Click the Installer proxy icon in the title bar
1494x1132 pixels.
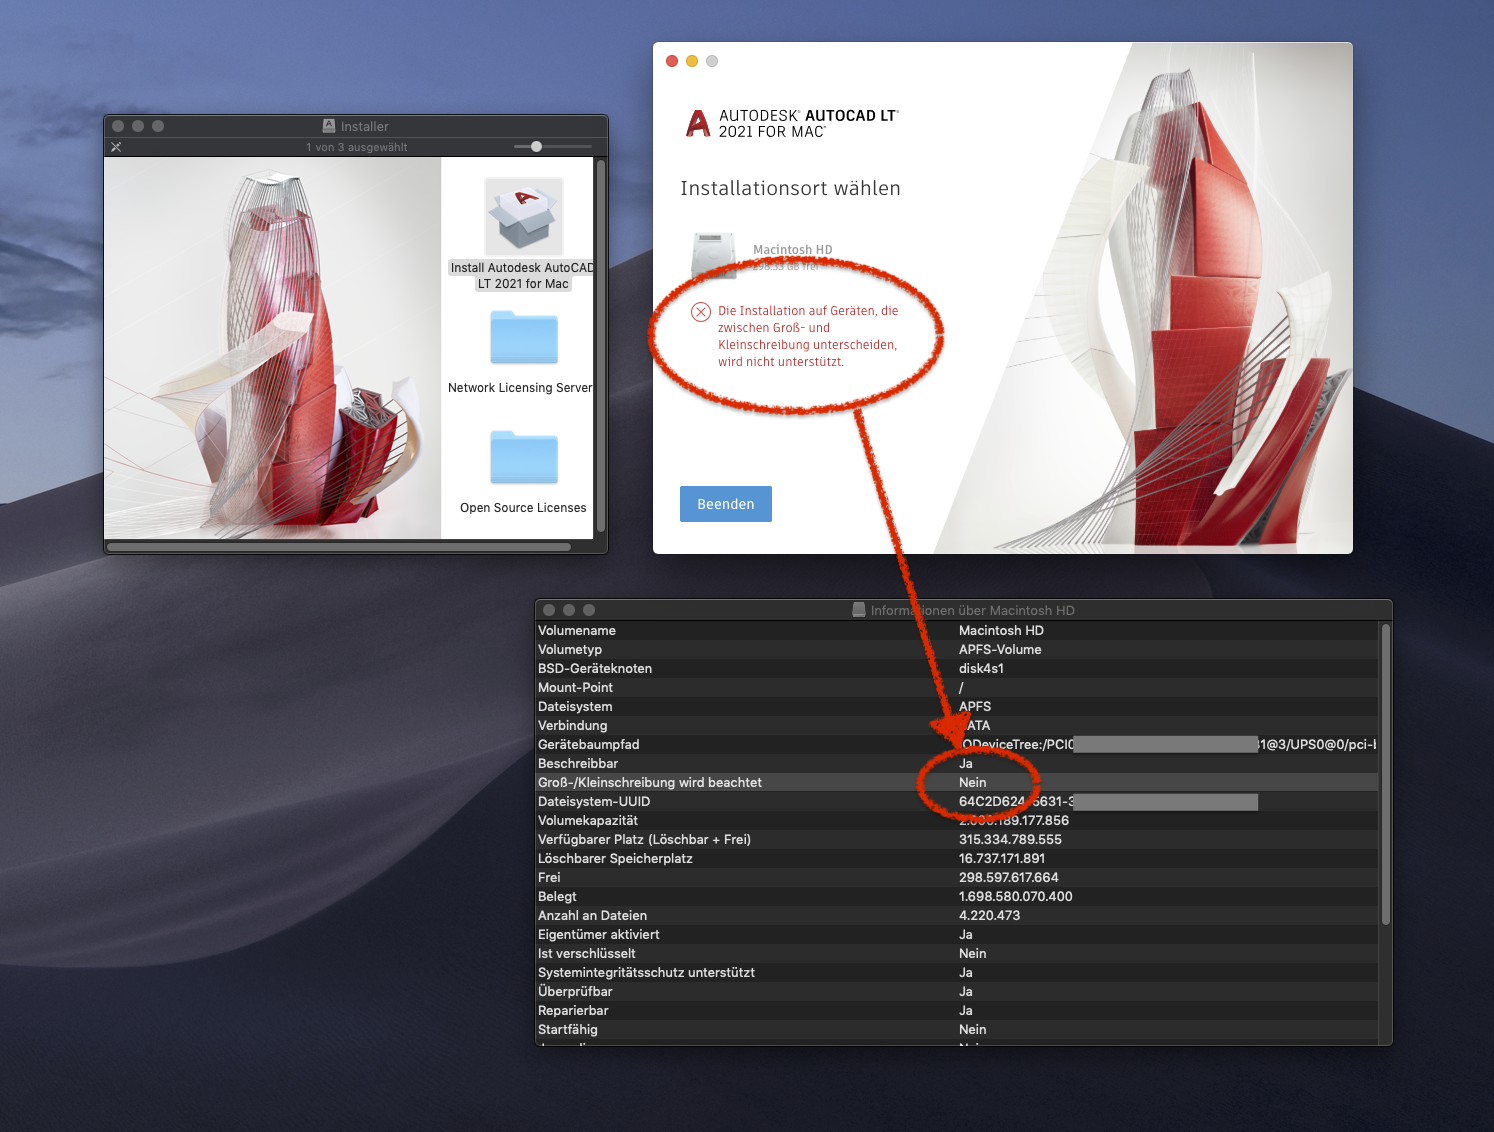[x=329, y=125]
